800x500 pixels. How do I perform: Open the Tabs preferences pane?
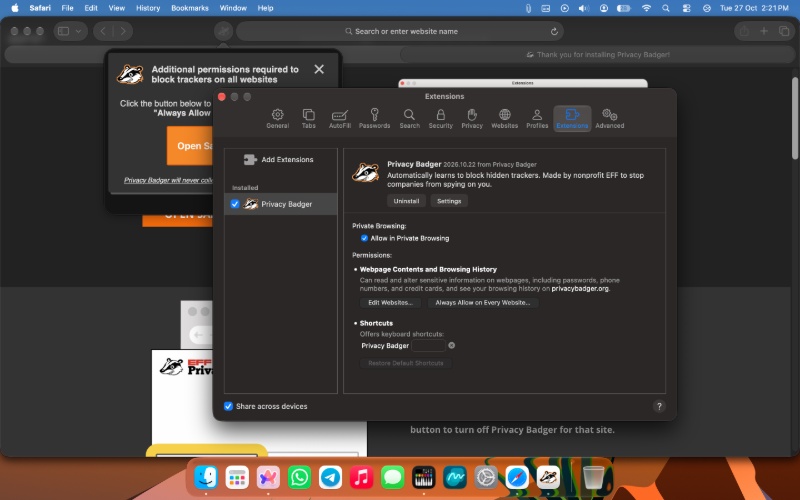point(309,118)
